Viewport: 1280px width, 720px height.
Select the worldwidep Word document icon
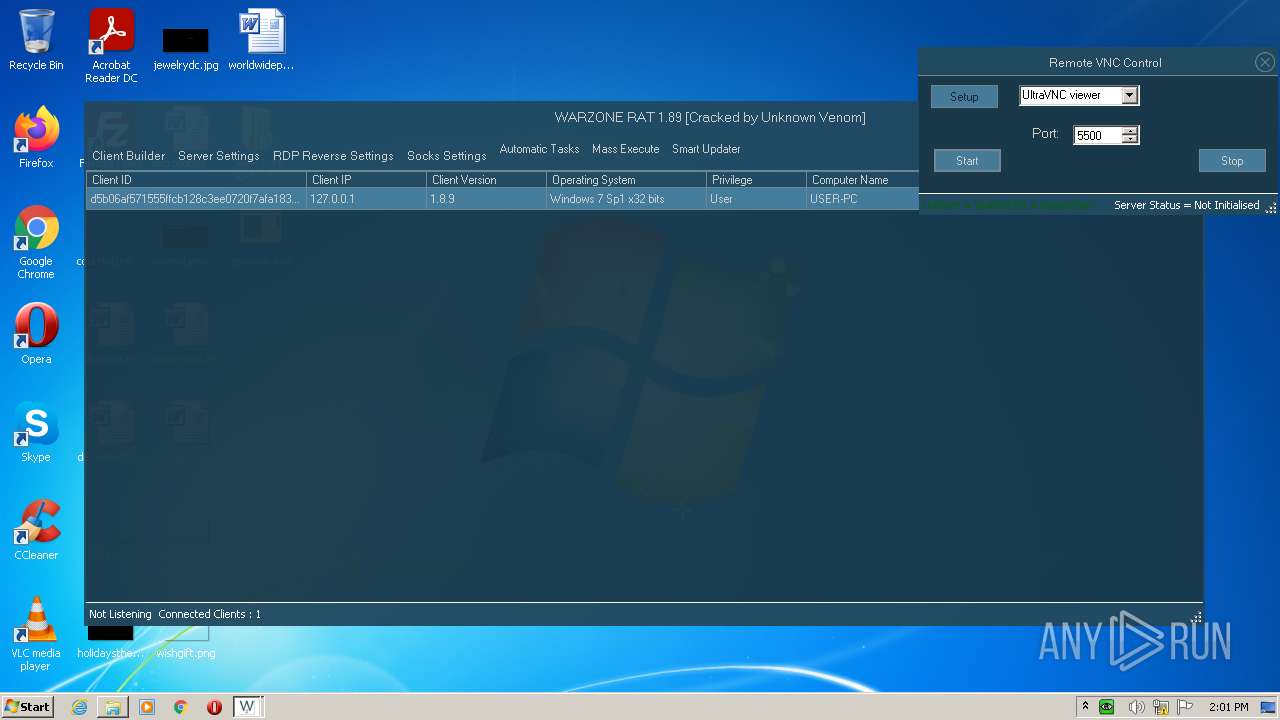pos(261,40)
